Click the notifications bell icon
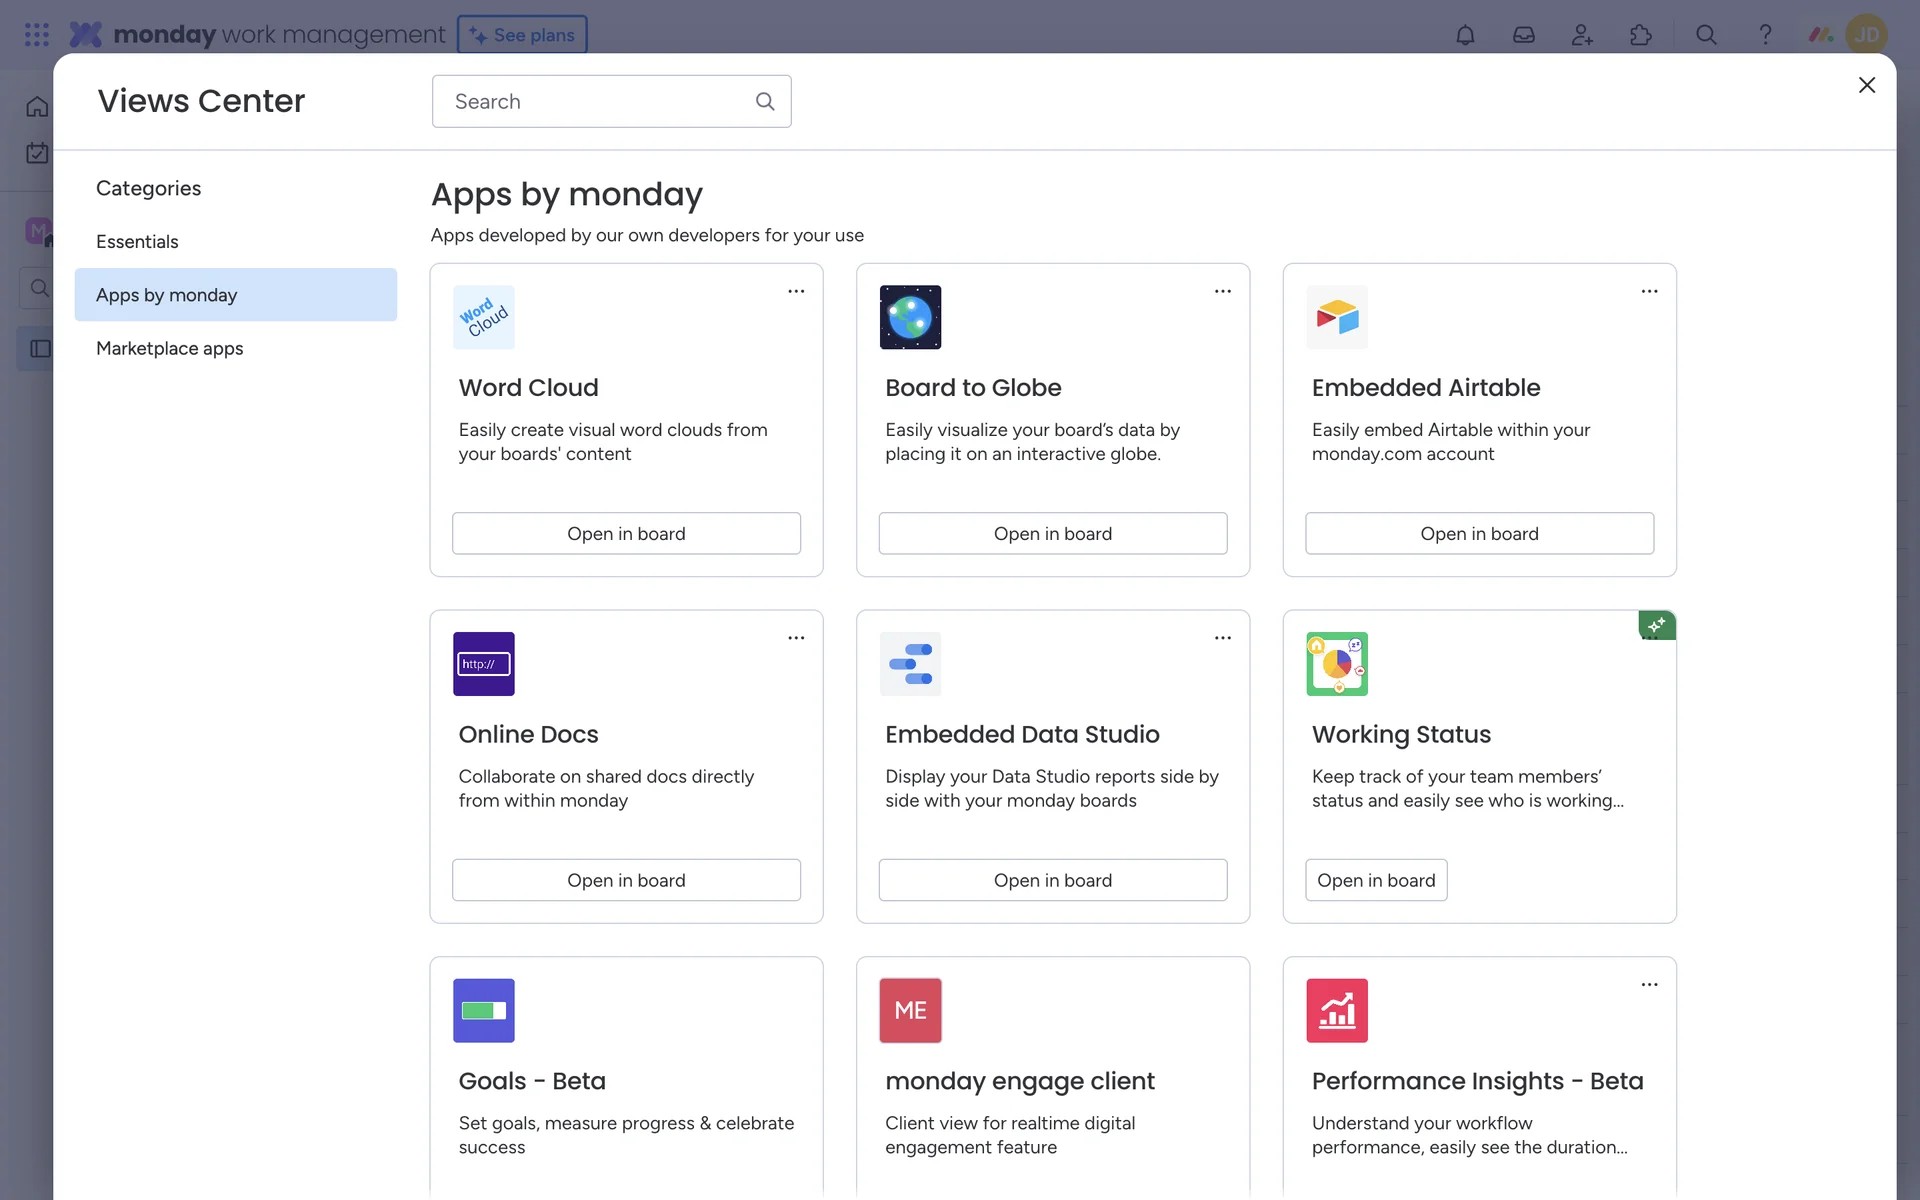Image resolution: width=1920 pixels, height=1200 pixels. 1465,35
